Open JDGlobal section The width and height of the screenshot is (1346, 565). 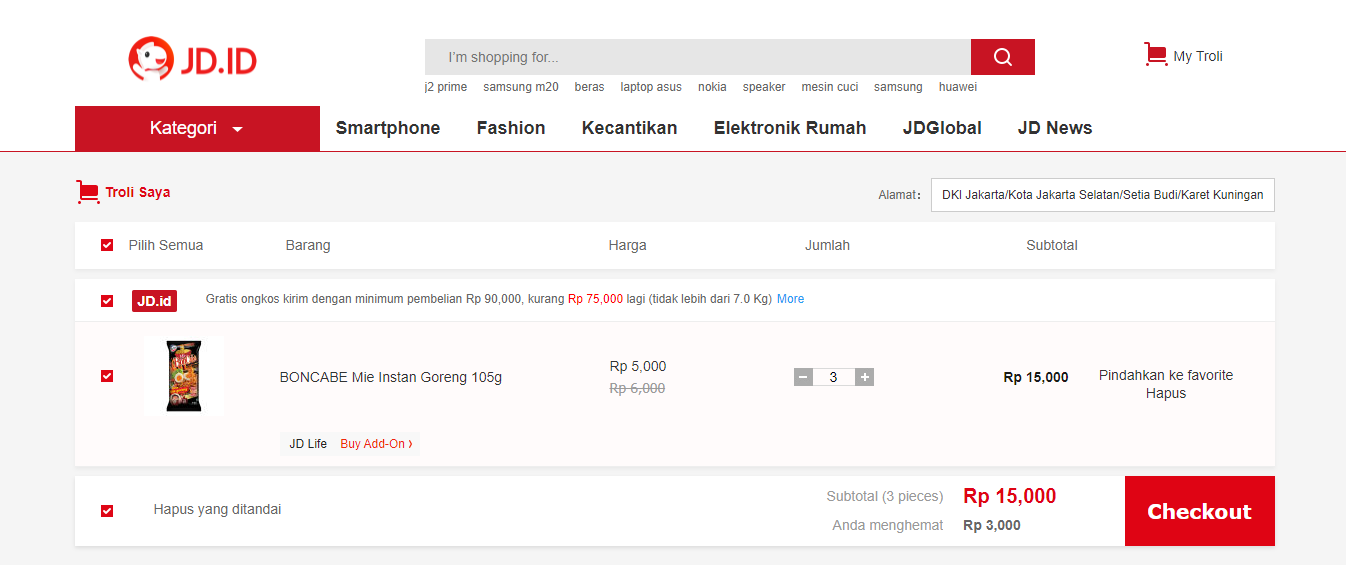[942, 128]
